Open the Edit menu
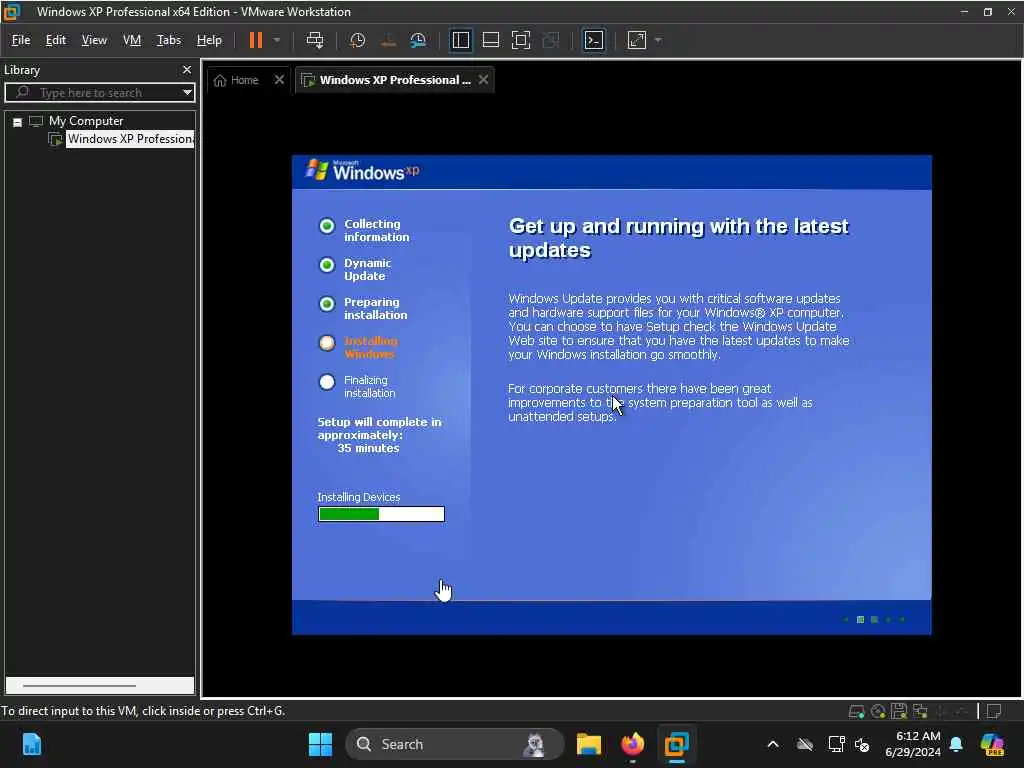This screenshot has height=768, width=1024. (x=56, y=40)
